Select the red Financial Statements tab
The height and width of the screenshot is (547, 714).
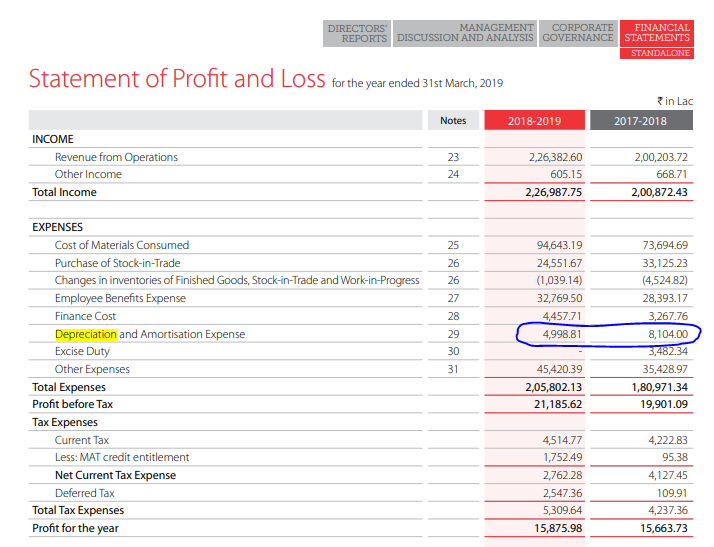[x=656, y=33]
